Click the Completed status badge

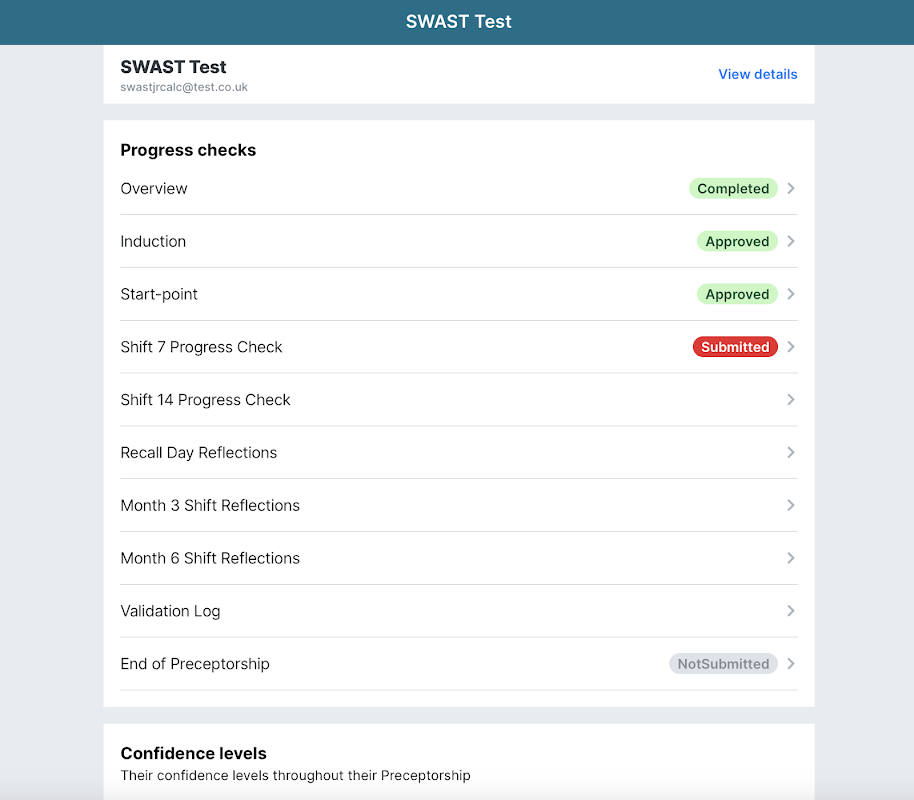pyautogui.click(x=733, y=188)
